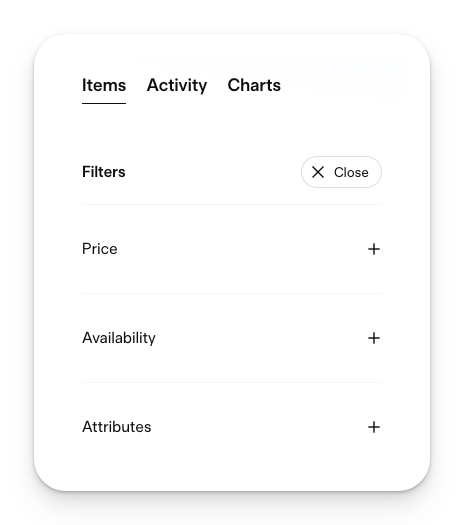
Task: Expand the Attributes filter section
Action: point(232,427)
